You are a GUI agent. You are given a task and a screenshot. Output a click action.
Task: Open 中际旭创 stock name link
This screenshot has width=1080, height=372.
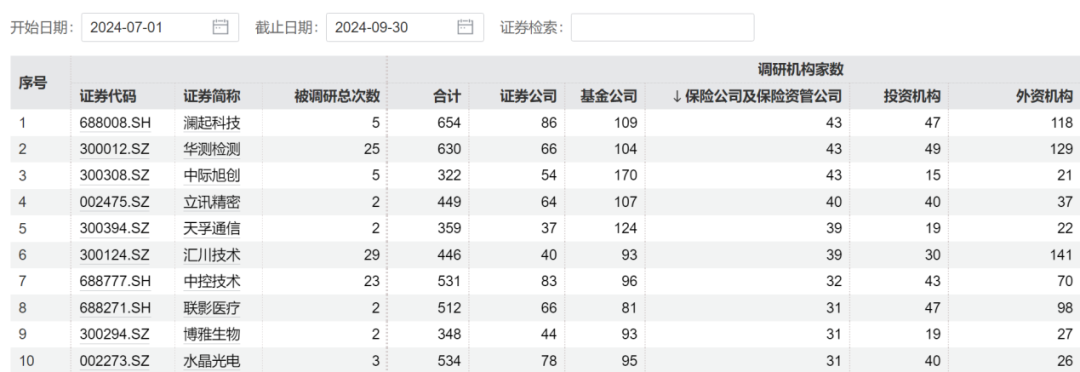[x=211, y=176]
